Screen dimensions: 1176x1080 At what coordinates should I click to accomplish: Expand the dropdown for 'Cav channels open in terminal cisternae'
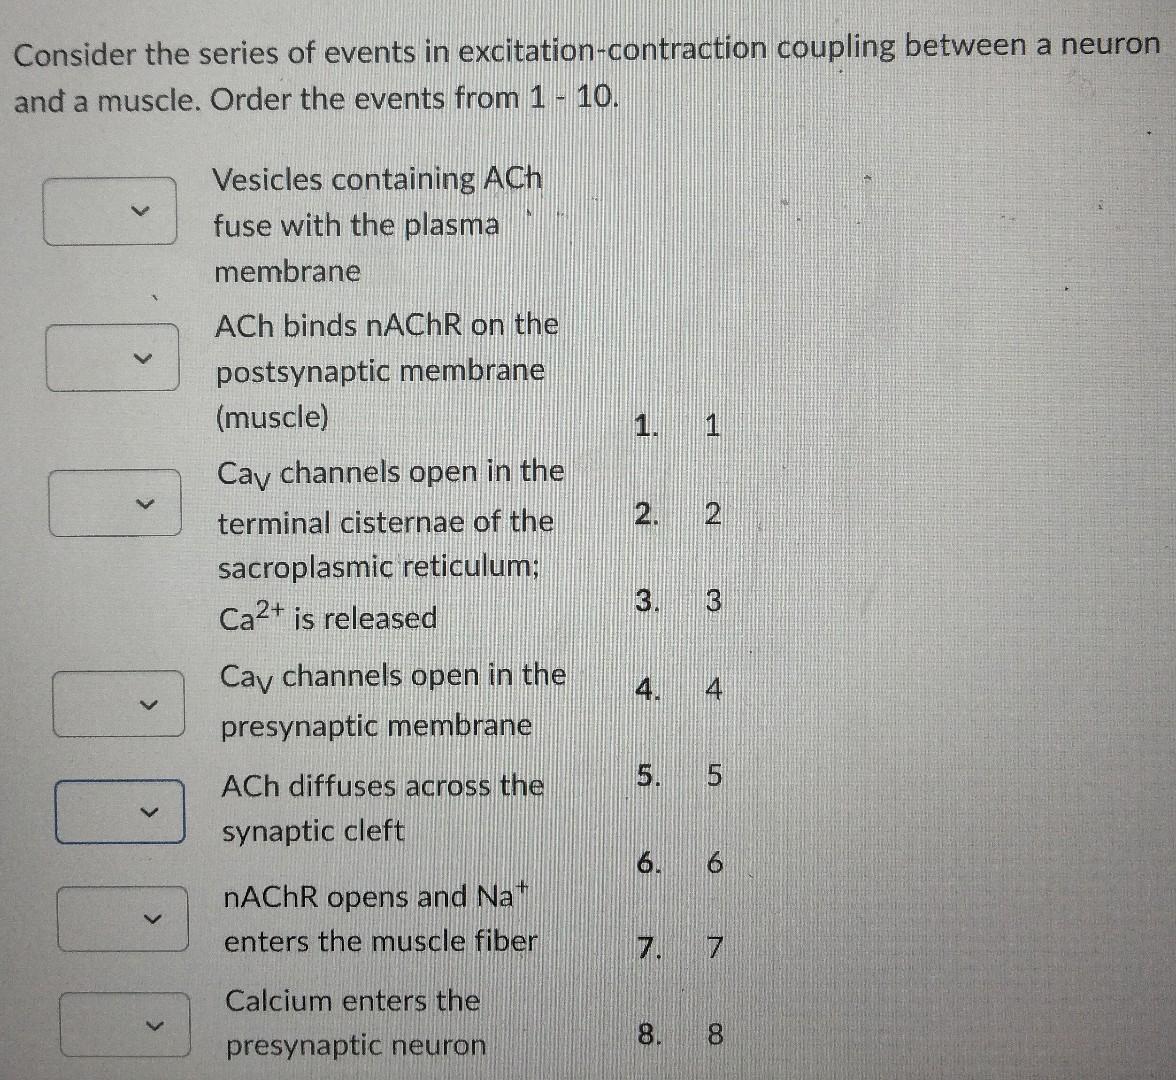click(113, 505)
